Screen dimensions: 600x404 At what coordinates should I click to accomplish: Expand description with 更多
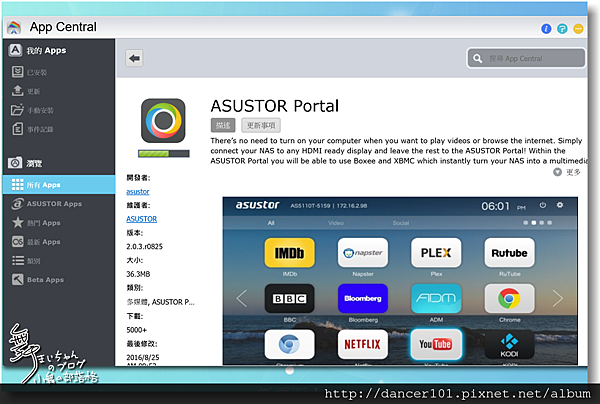tap(567, 173)
